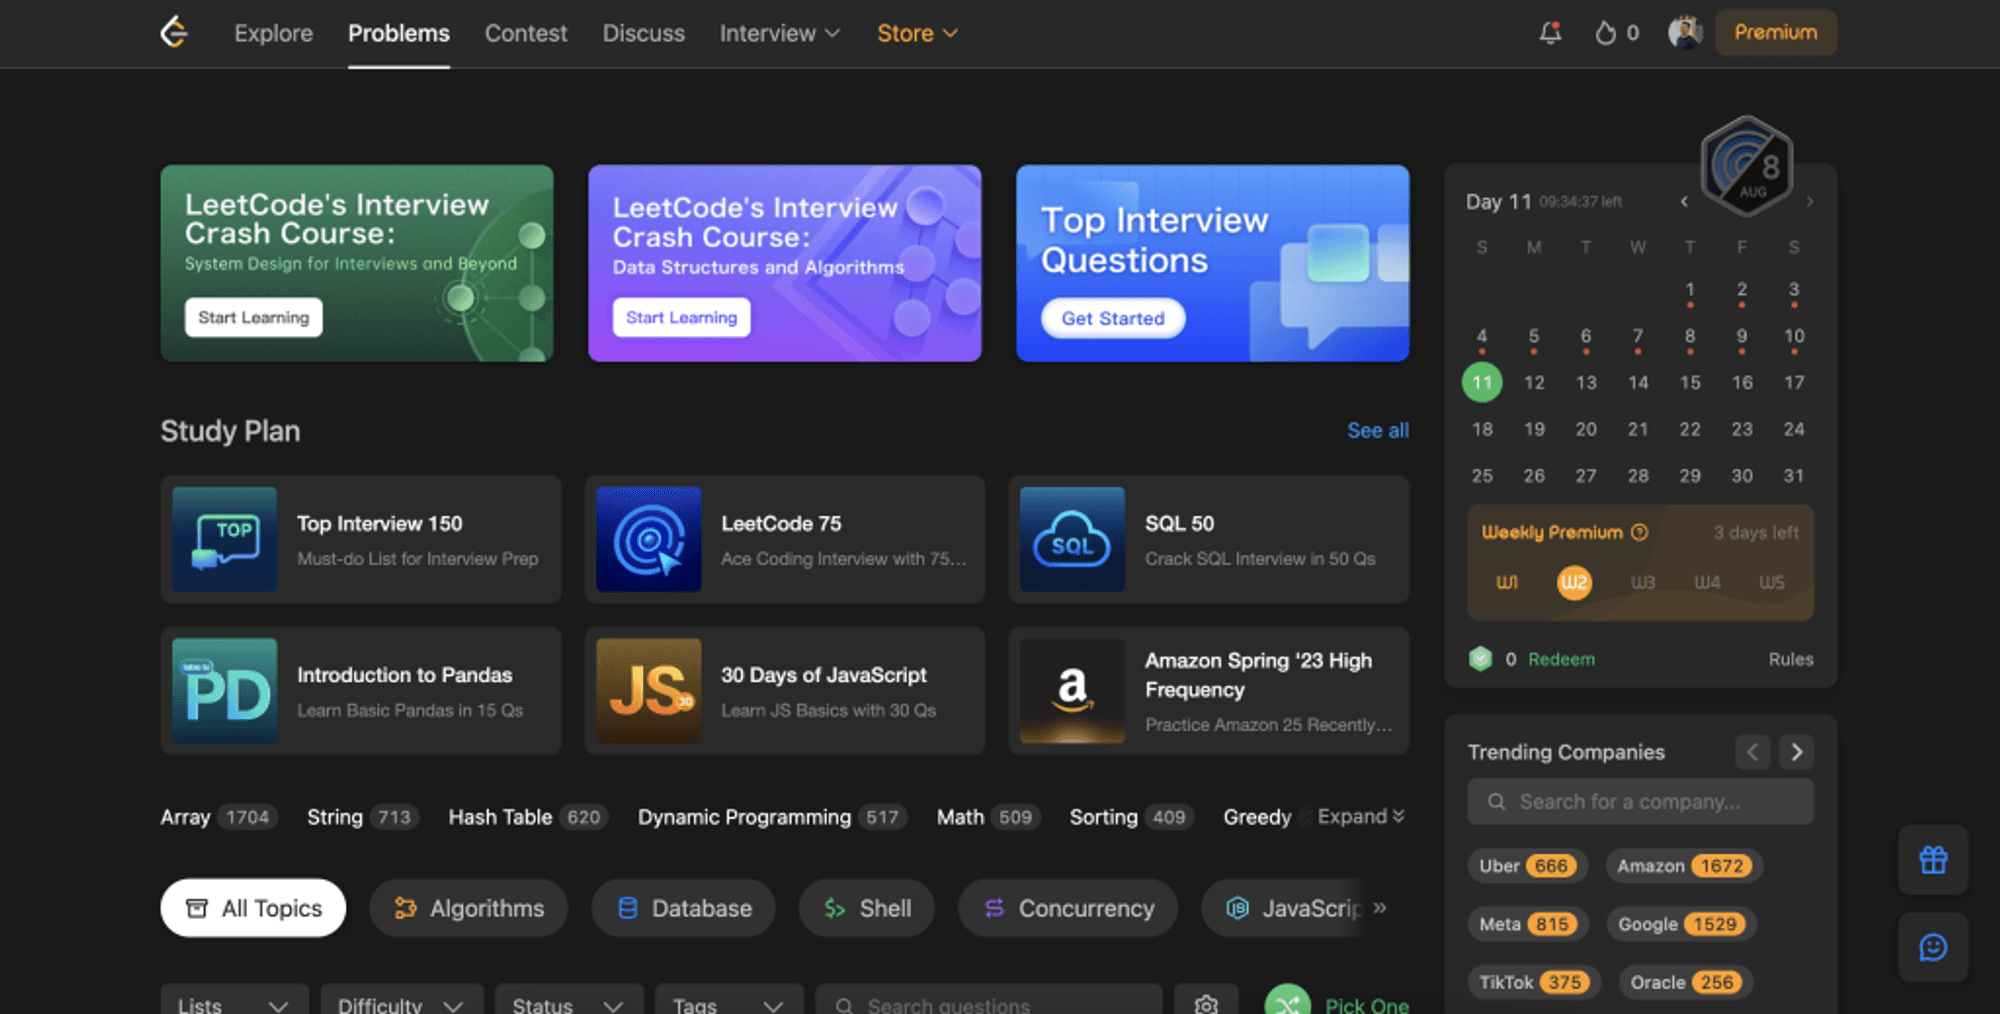Switch to the Database topic filter
The height and width of the screenshot is (1014, 2000).
coord(684,908)
